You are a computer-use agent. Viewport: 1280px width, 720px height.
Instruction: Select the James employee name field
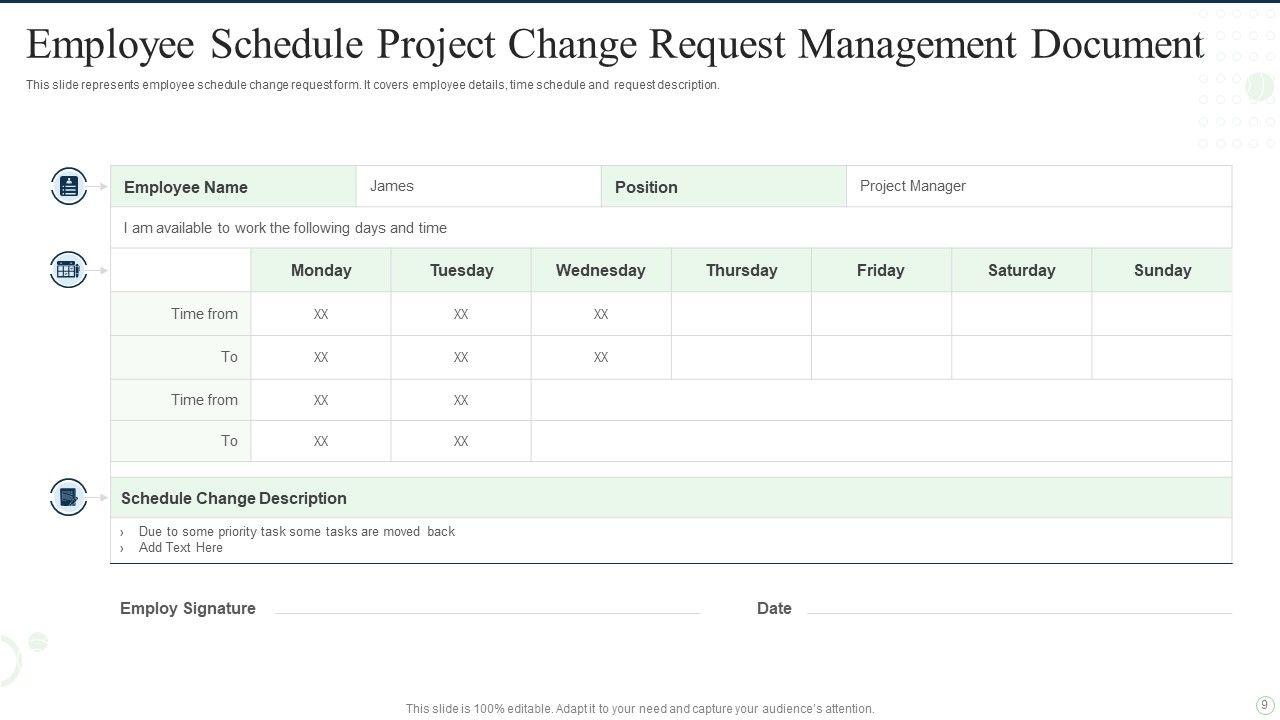pyautogui.click(x=478, y=186)
